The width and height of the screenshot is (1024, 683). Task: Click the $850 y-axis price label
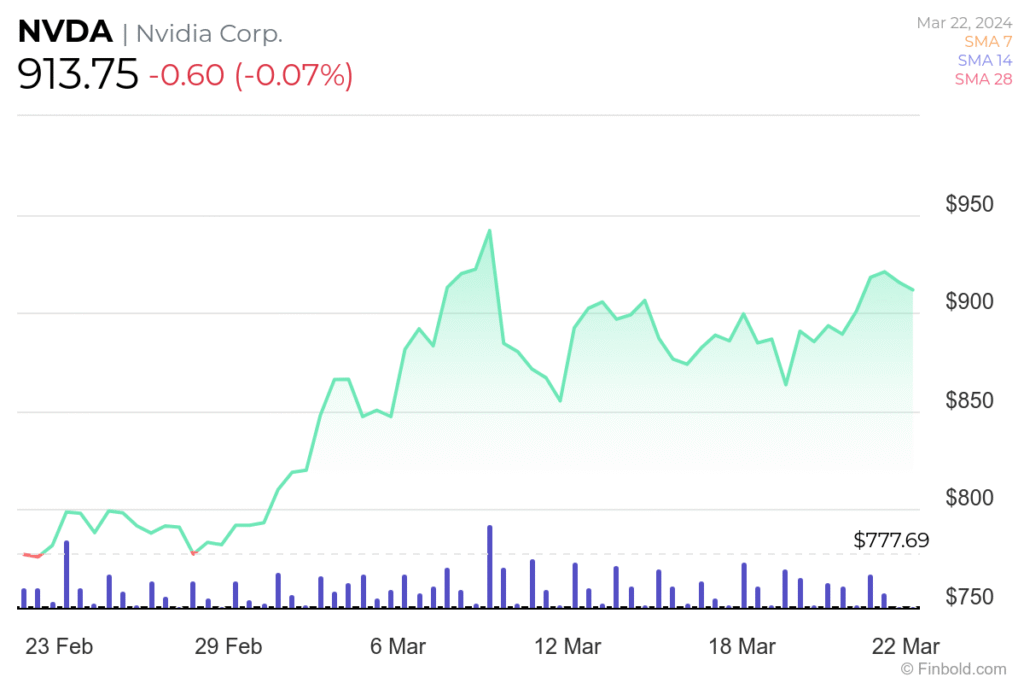tap(971, 401)
